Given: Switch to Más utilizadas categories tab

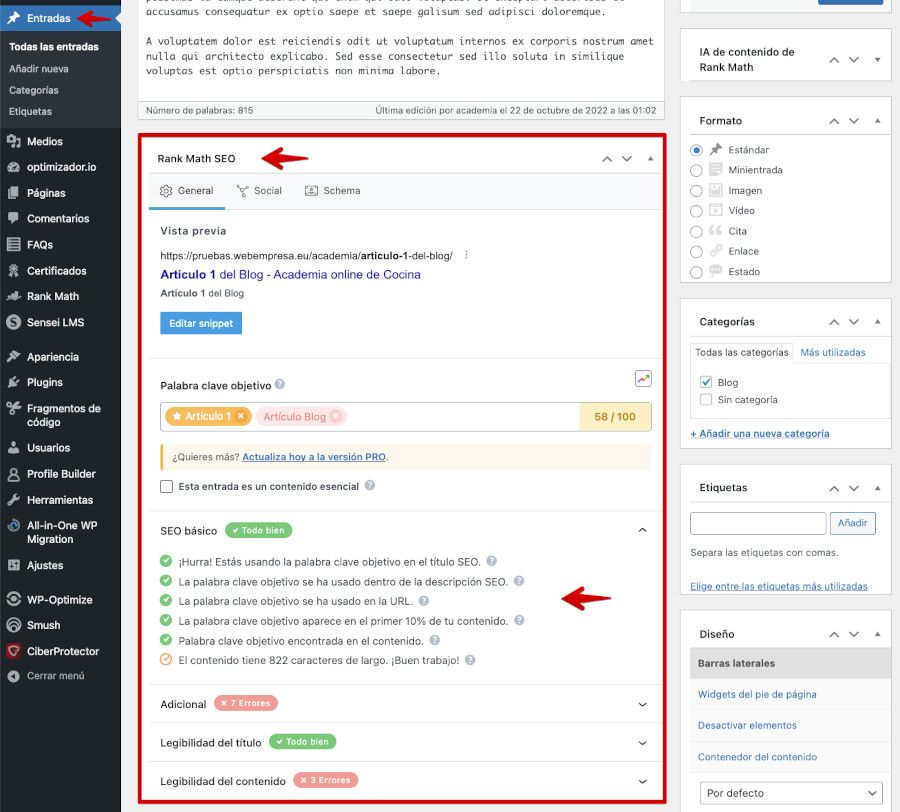Looking at the screenshot, I should [832, 352].
